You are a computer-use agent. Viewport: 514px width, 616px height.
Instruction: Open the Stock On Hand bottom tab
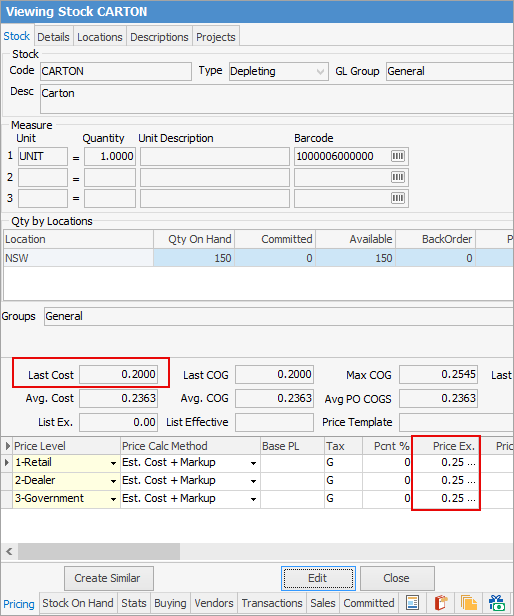78,603
